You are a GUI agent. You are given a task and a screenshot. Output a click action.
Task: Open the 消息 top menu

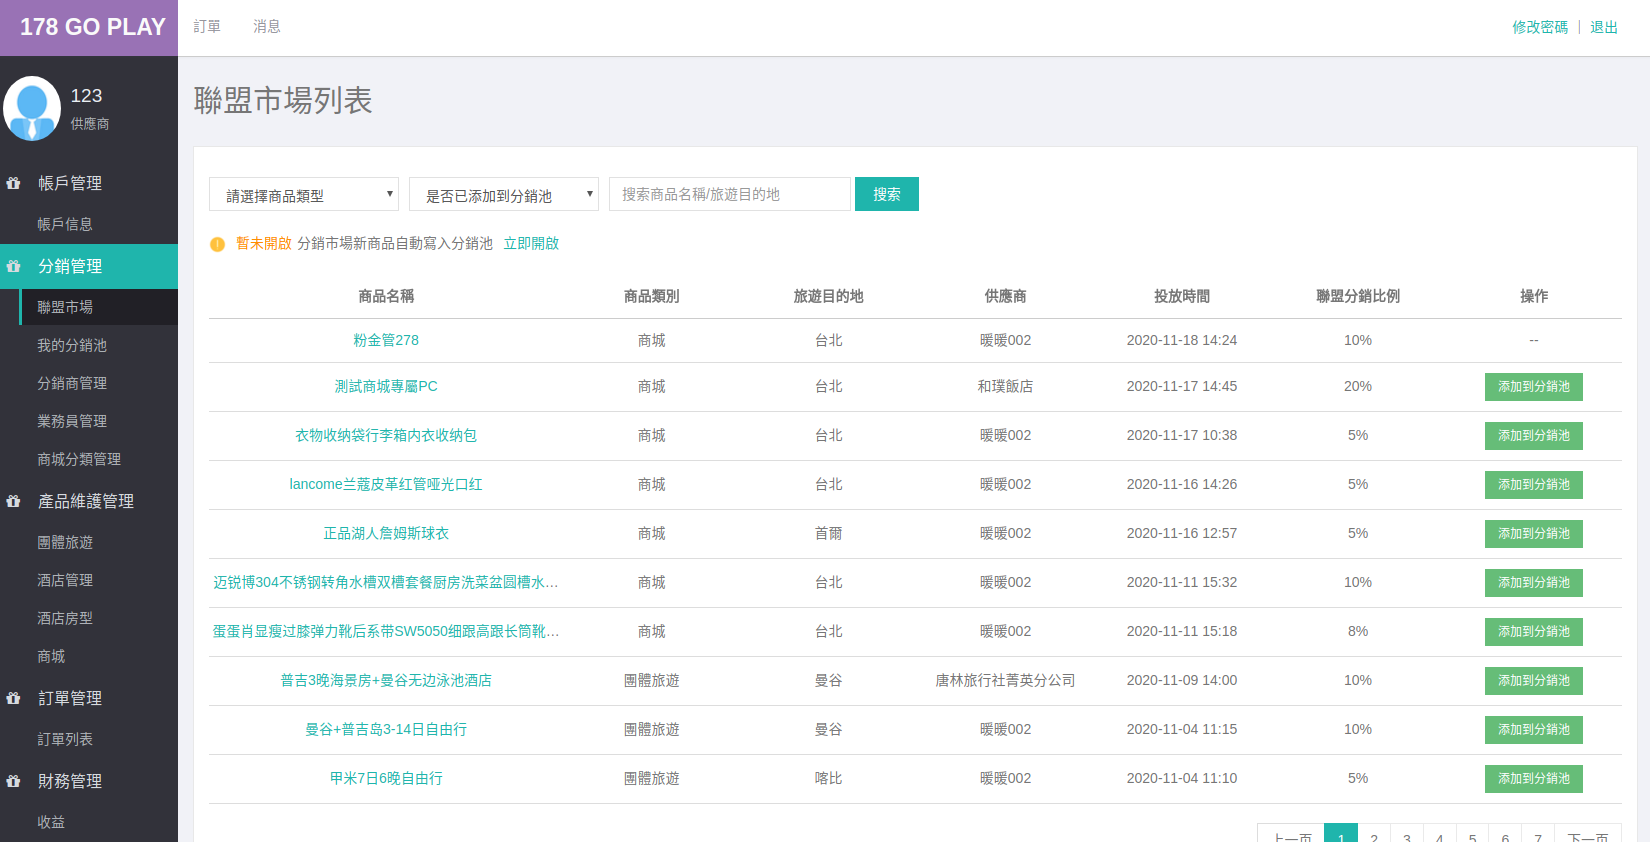click(267, 27)
